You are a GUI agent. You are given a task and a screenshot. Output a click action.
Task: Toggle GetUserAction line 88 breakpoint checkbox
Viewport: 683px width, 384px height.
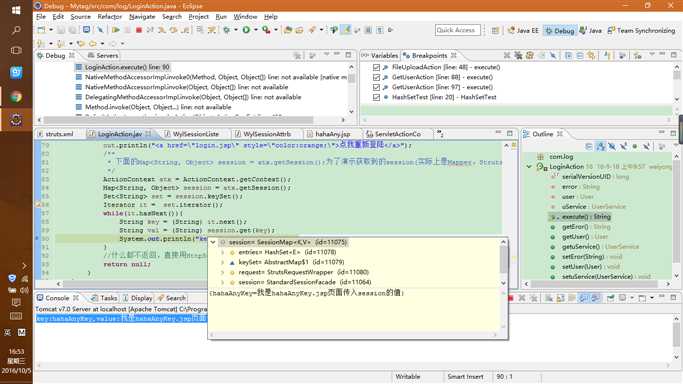pyautogui.click(x=376, y=77)
